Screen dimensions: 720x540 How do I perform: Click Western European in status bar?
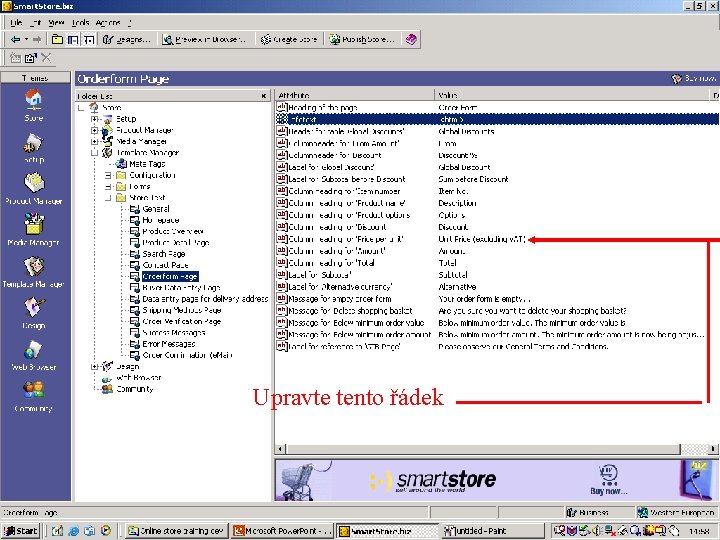pyautogui.click(x=677, y=512)
